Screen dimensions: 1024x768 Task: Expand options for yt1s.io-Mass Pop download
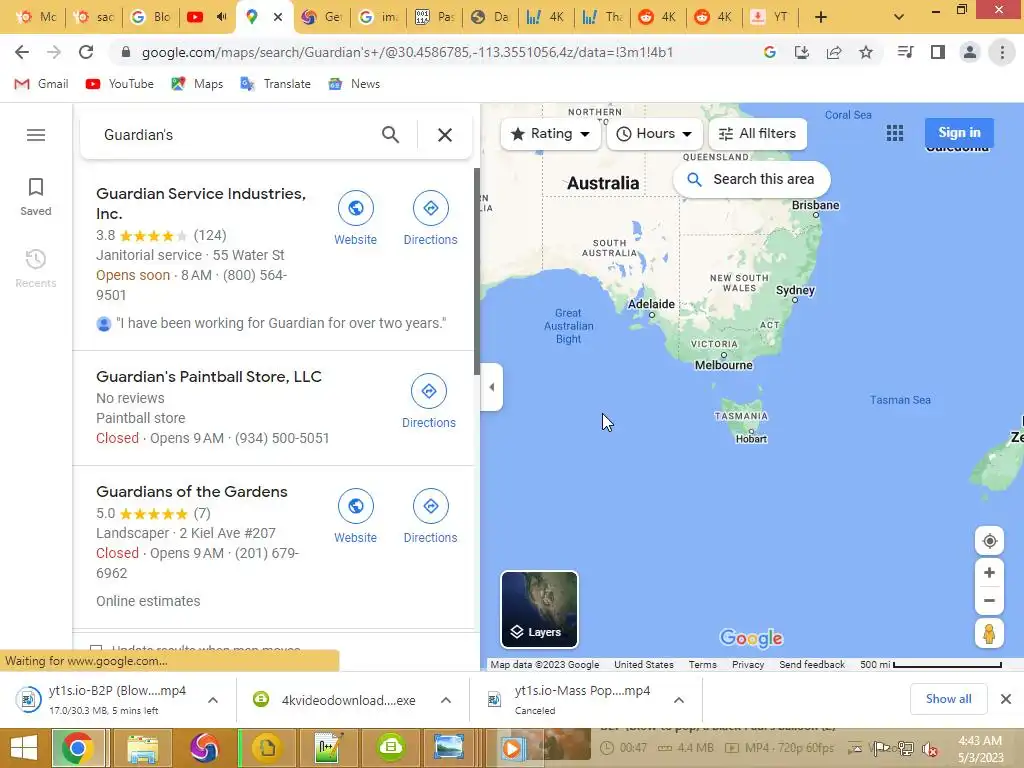(x=679, y=700)
